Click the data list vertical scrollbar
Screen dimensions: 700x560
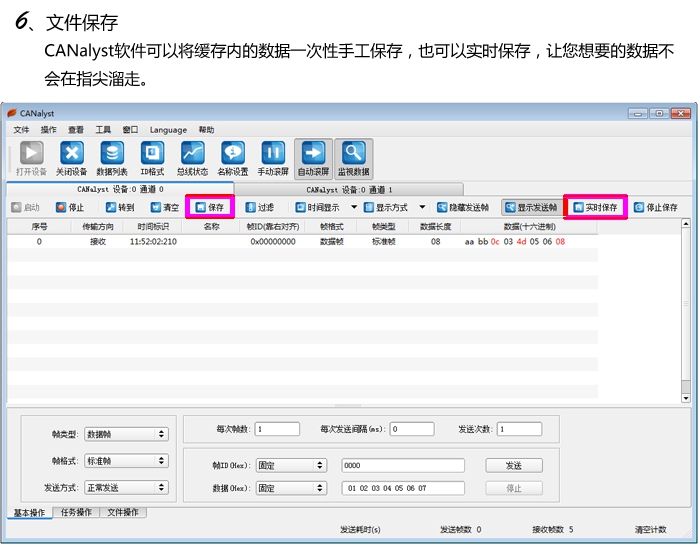(x=685, y=310)
